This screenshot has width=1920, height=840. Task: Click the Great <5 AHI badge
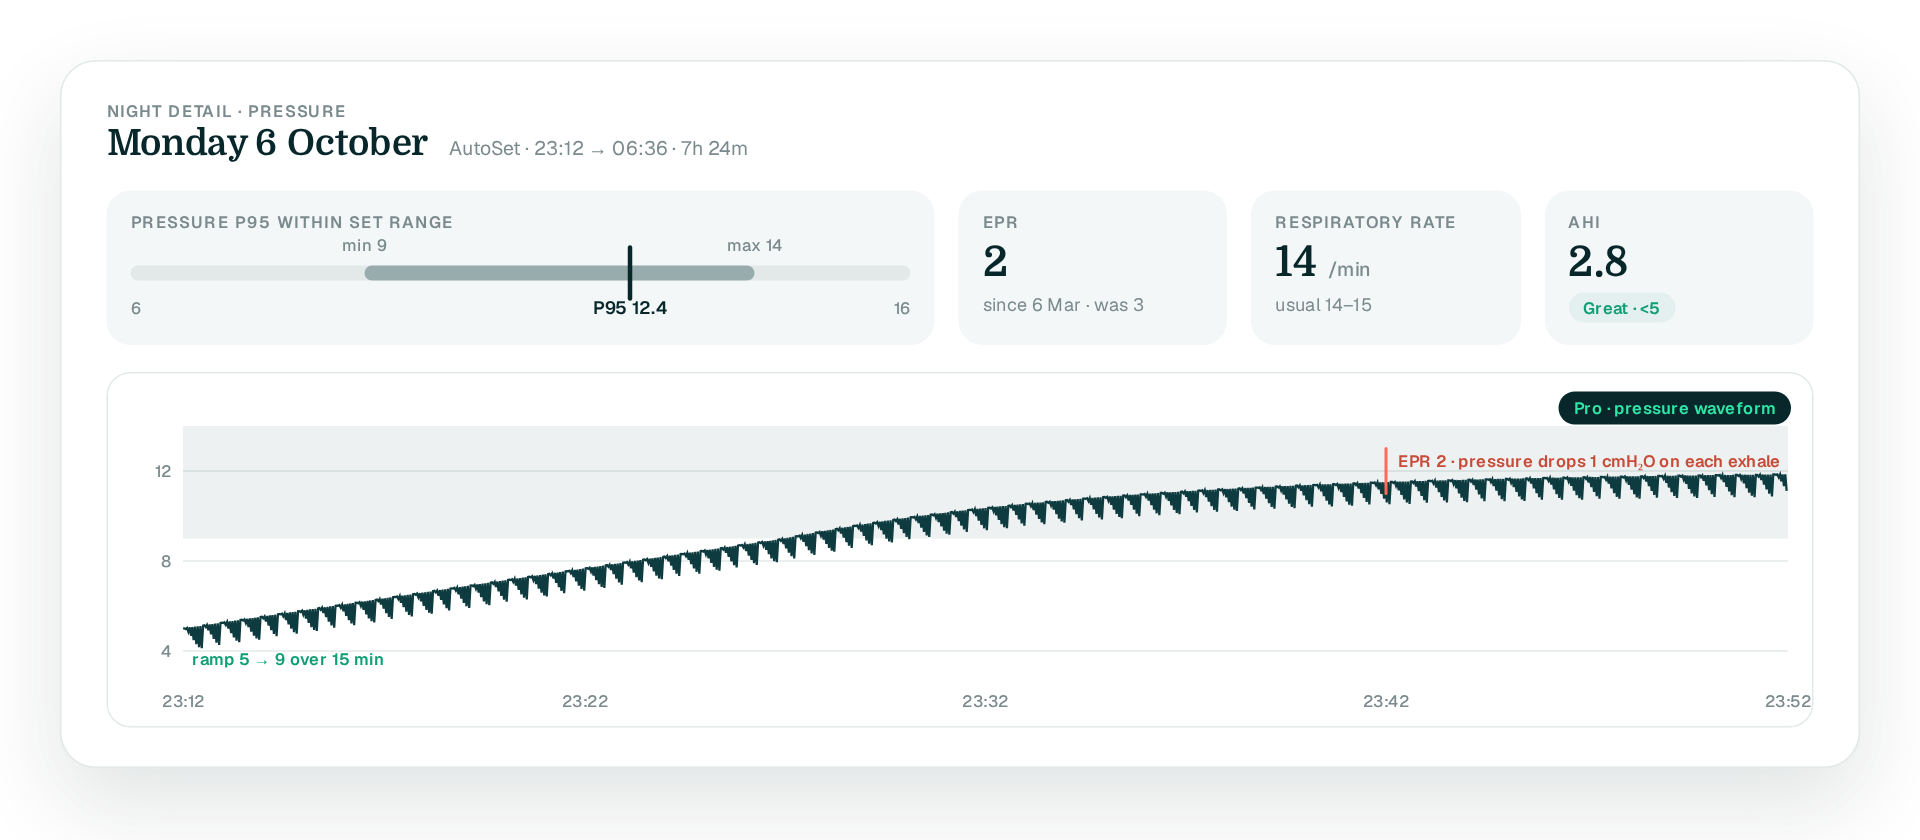pyautogui.click(x=1621, y=308)
